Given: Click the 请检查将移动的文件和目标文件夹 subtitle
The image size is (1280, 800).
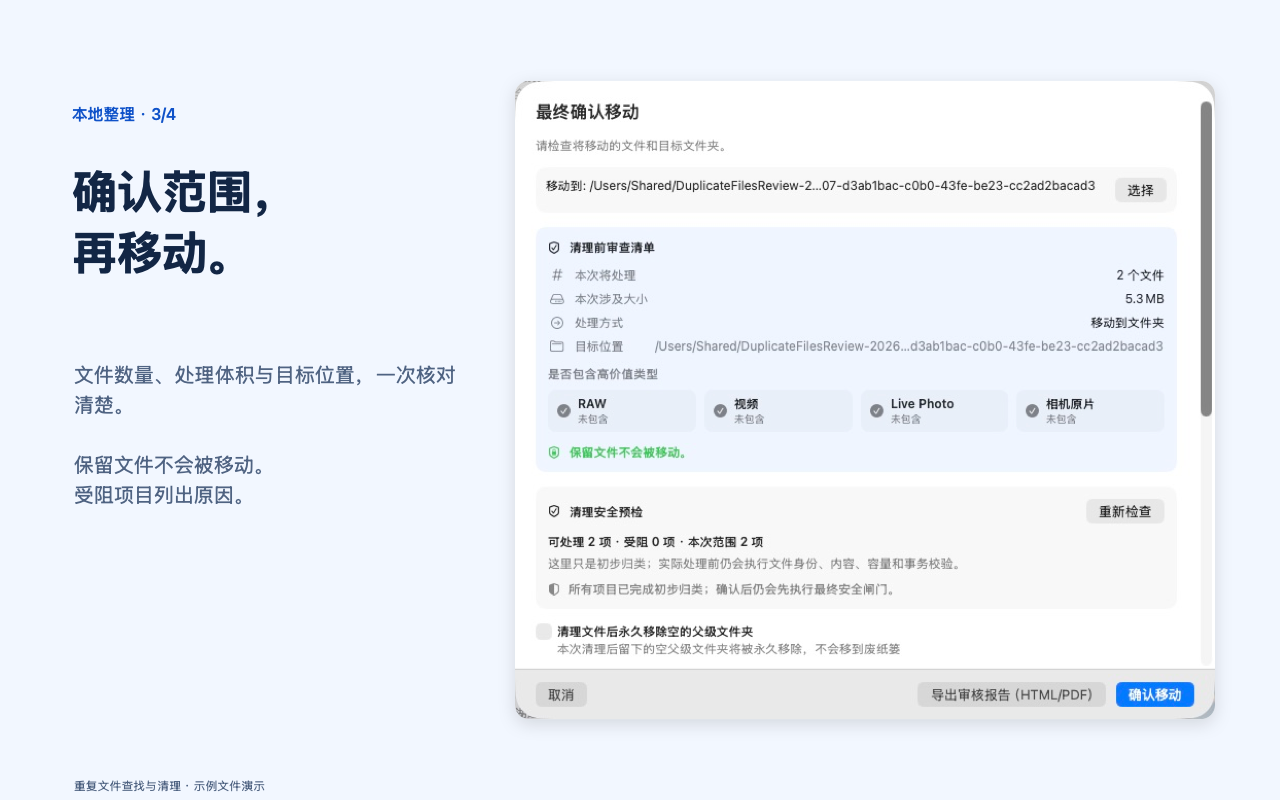Looking at the screenshot, I should pyautogui.click(x=632, y=146).
